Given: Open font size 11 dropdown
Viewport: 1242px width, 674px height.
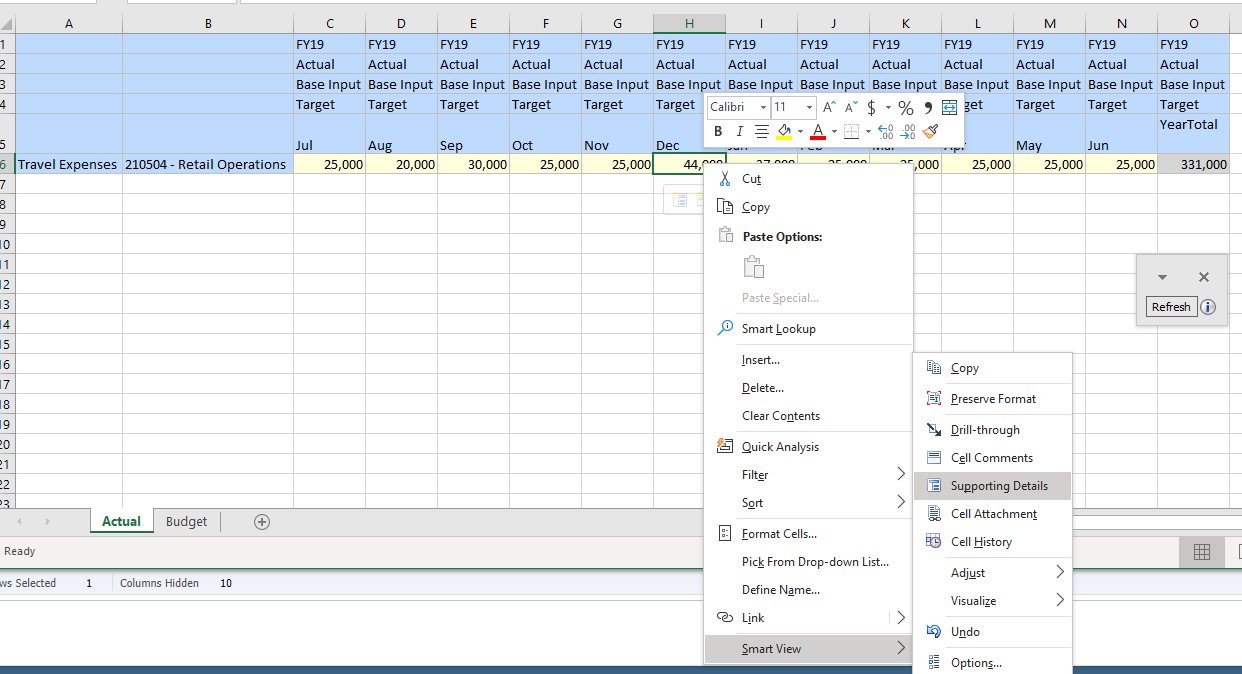Looking at the screenshot, I should click(x=810, y=107).
